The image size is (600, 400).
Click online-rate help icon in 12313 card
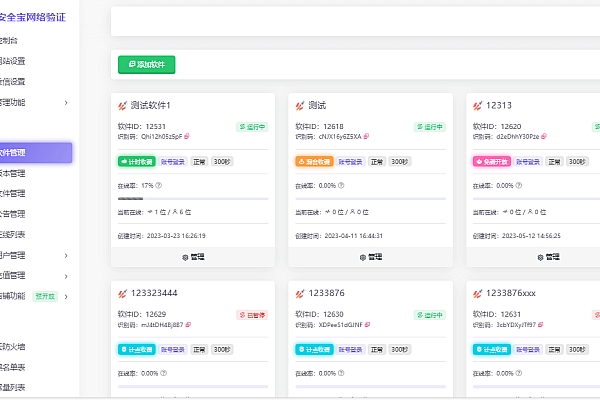pos(518,185)
